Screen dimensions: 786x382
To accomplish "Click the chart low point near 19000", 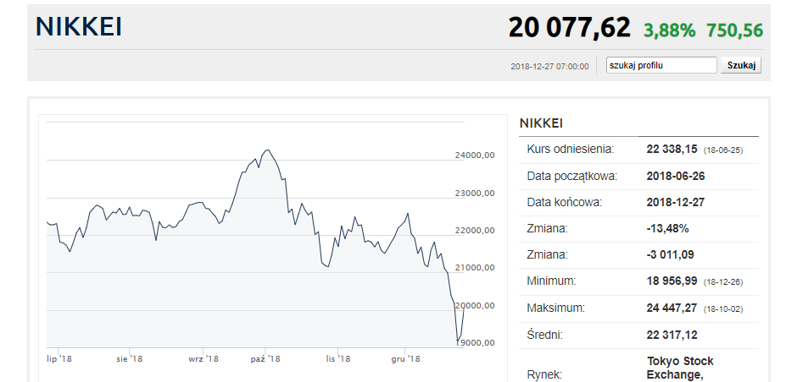I will pyautogui.click(x=457, y=342).
